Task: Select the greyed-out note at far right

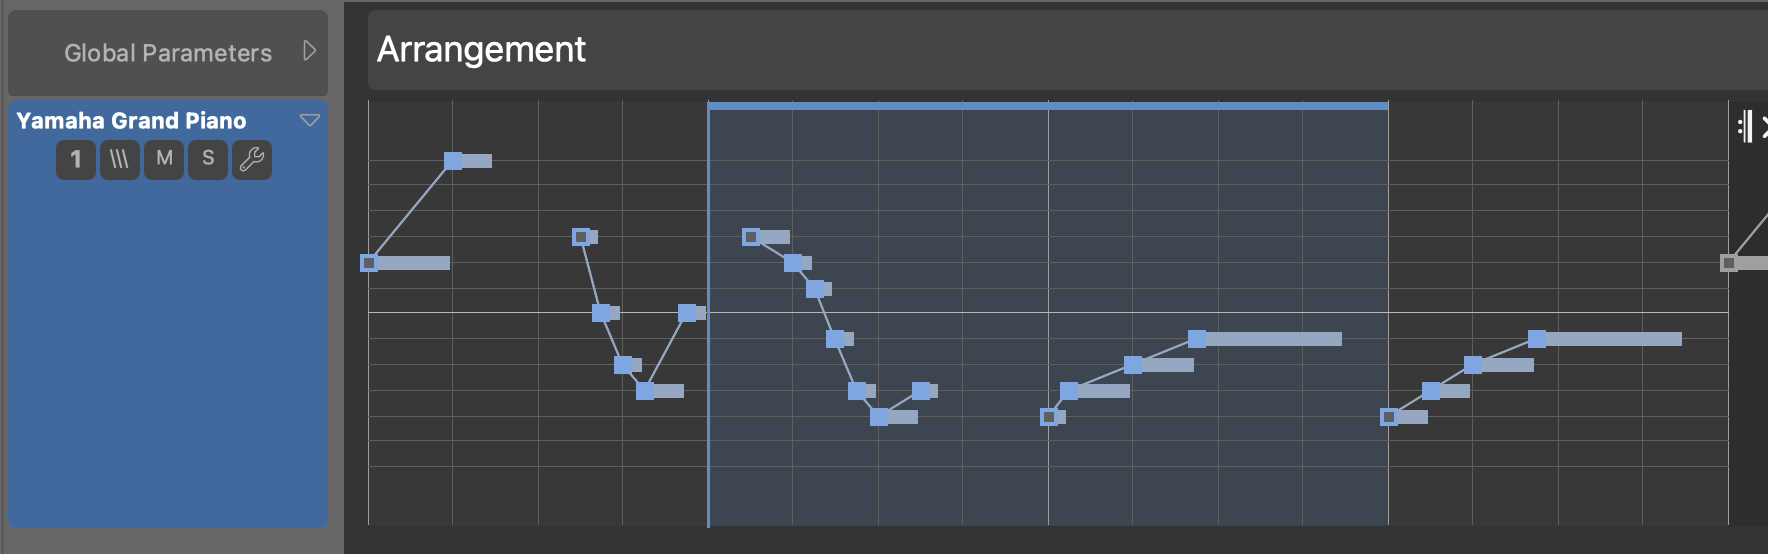Action: pyautogui.click(x=1744, y=263)
